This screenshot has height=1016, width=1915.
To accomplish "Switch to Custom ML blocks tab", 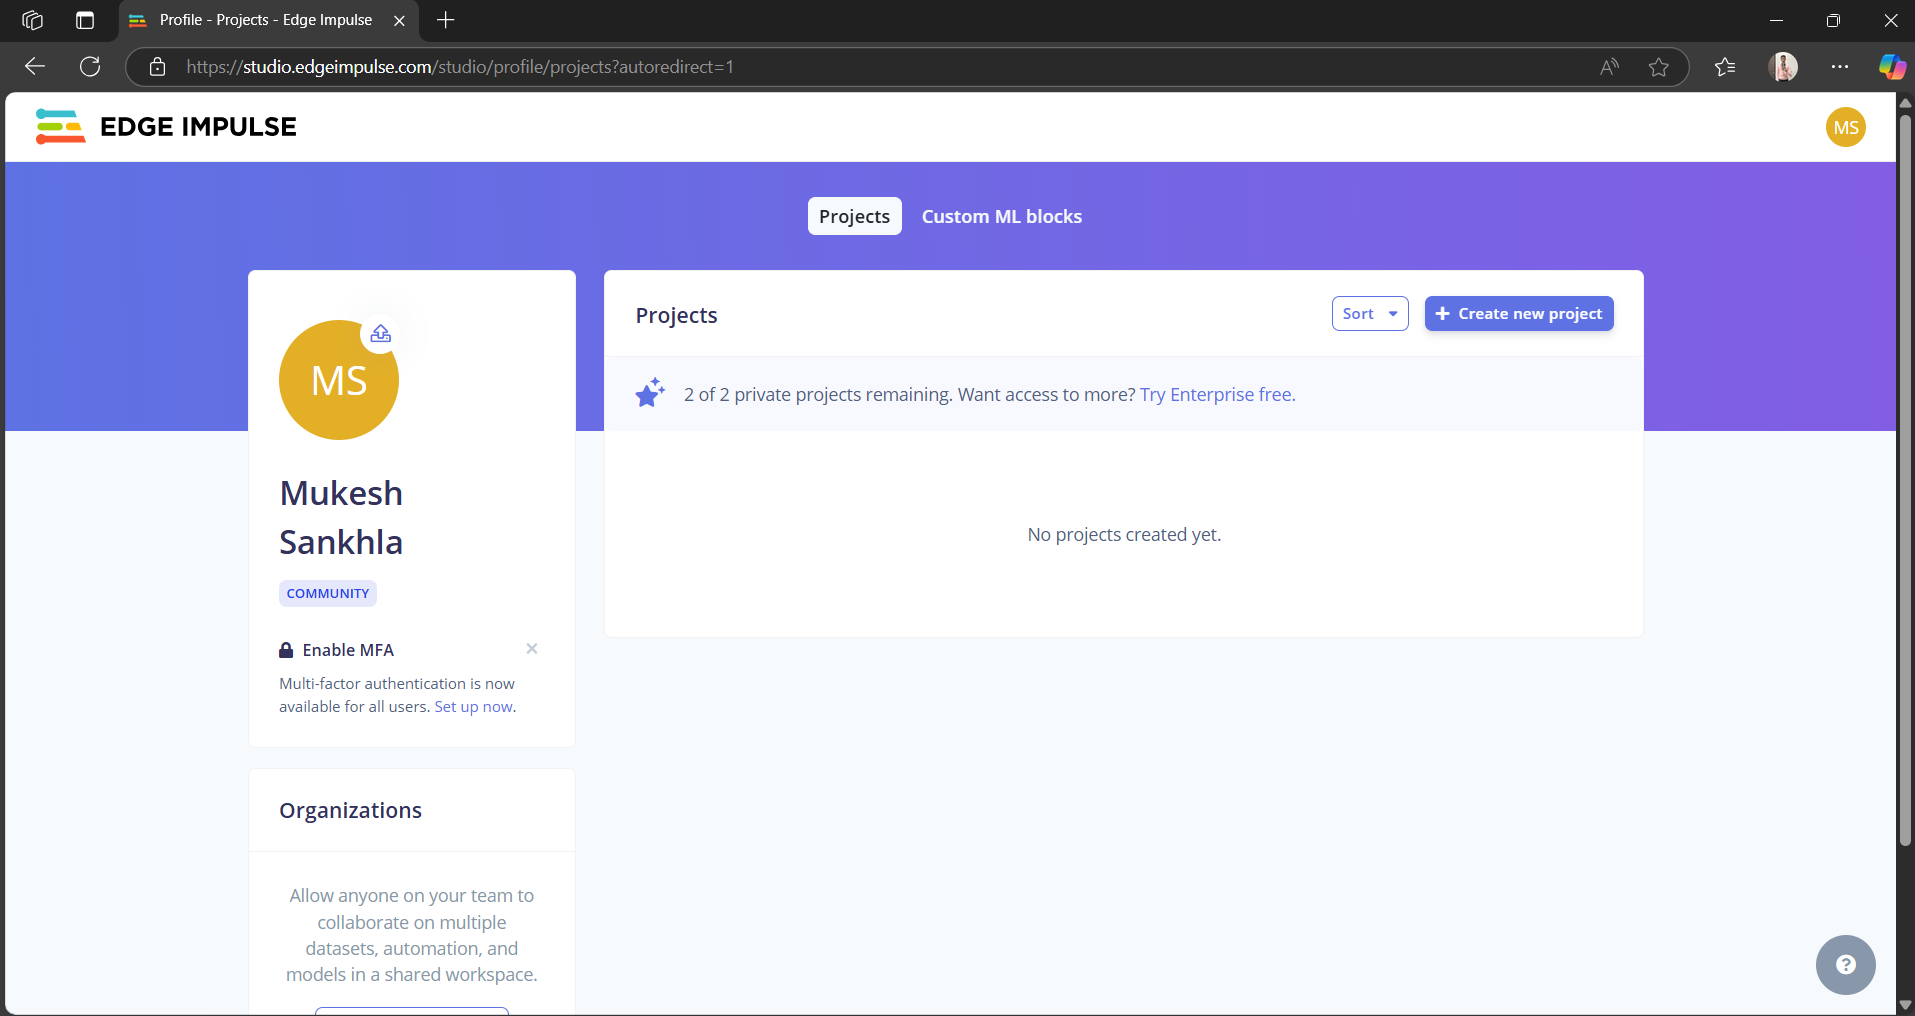I will [1002, 216].
